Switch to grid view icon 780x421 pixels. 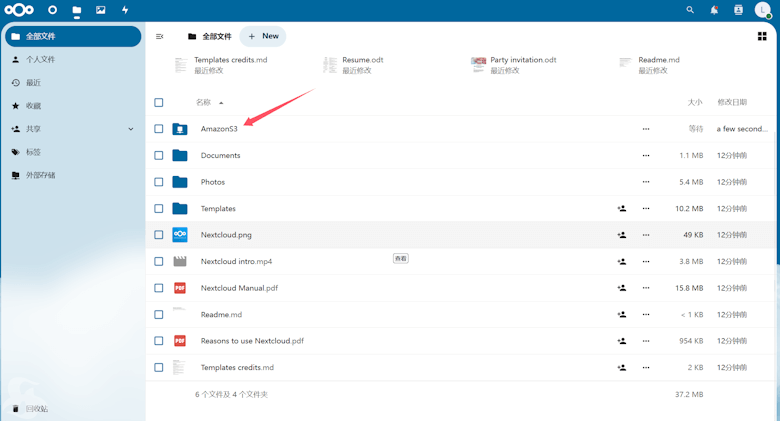762,36
